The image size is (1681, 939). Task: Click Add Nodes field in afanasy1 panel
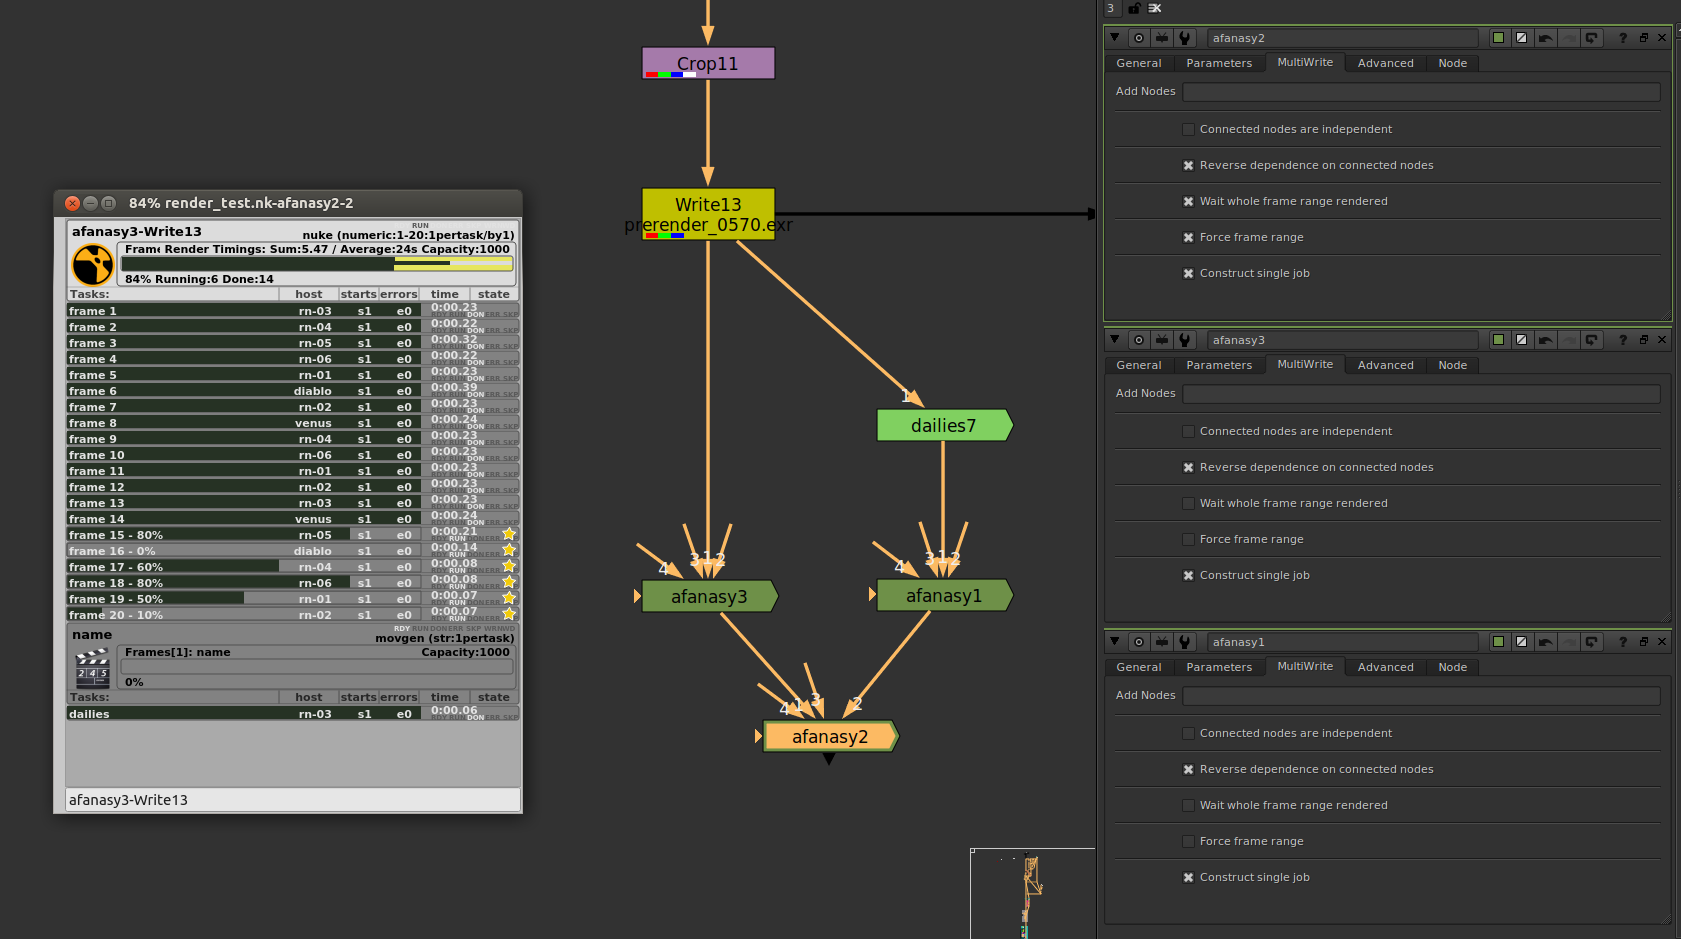[x=1421, y=695]
